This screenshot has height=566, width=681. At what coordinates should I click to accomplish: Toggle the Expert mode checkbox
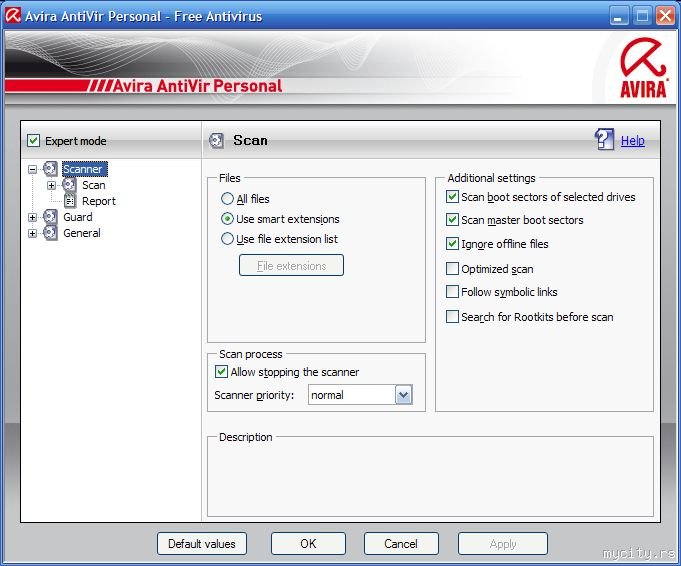(x=33, y=141)
